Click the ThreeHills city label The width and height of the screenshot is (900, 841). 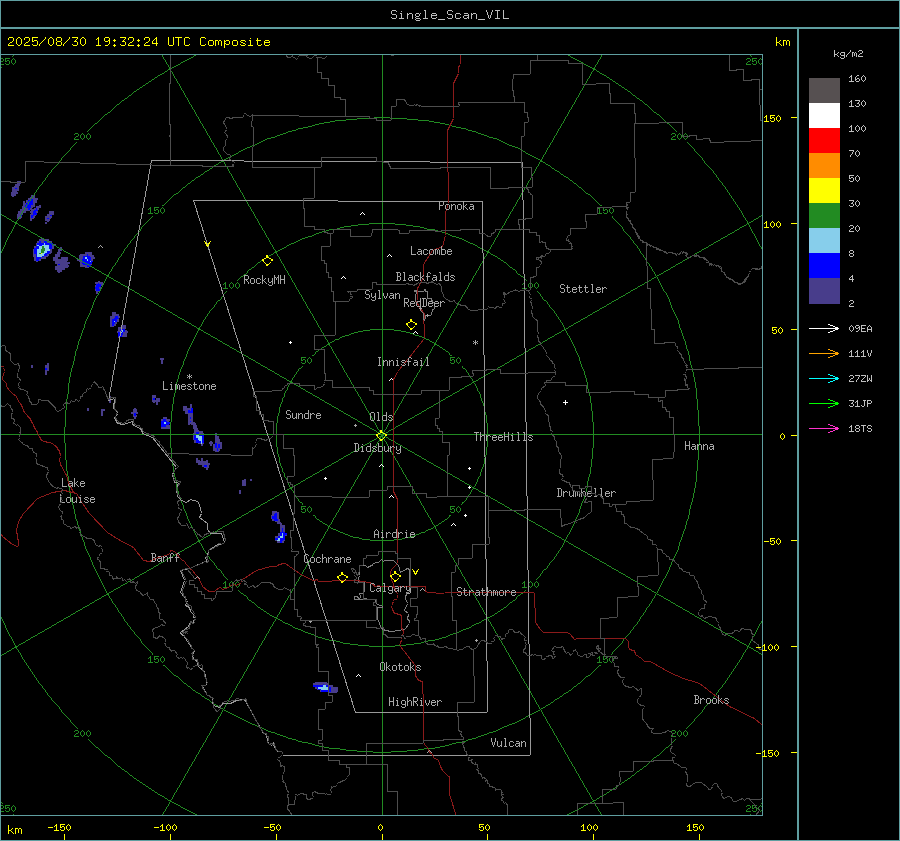coord(503,437)
